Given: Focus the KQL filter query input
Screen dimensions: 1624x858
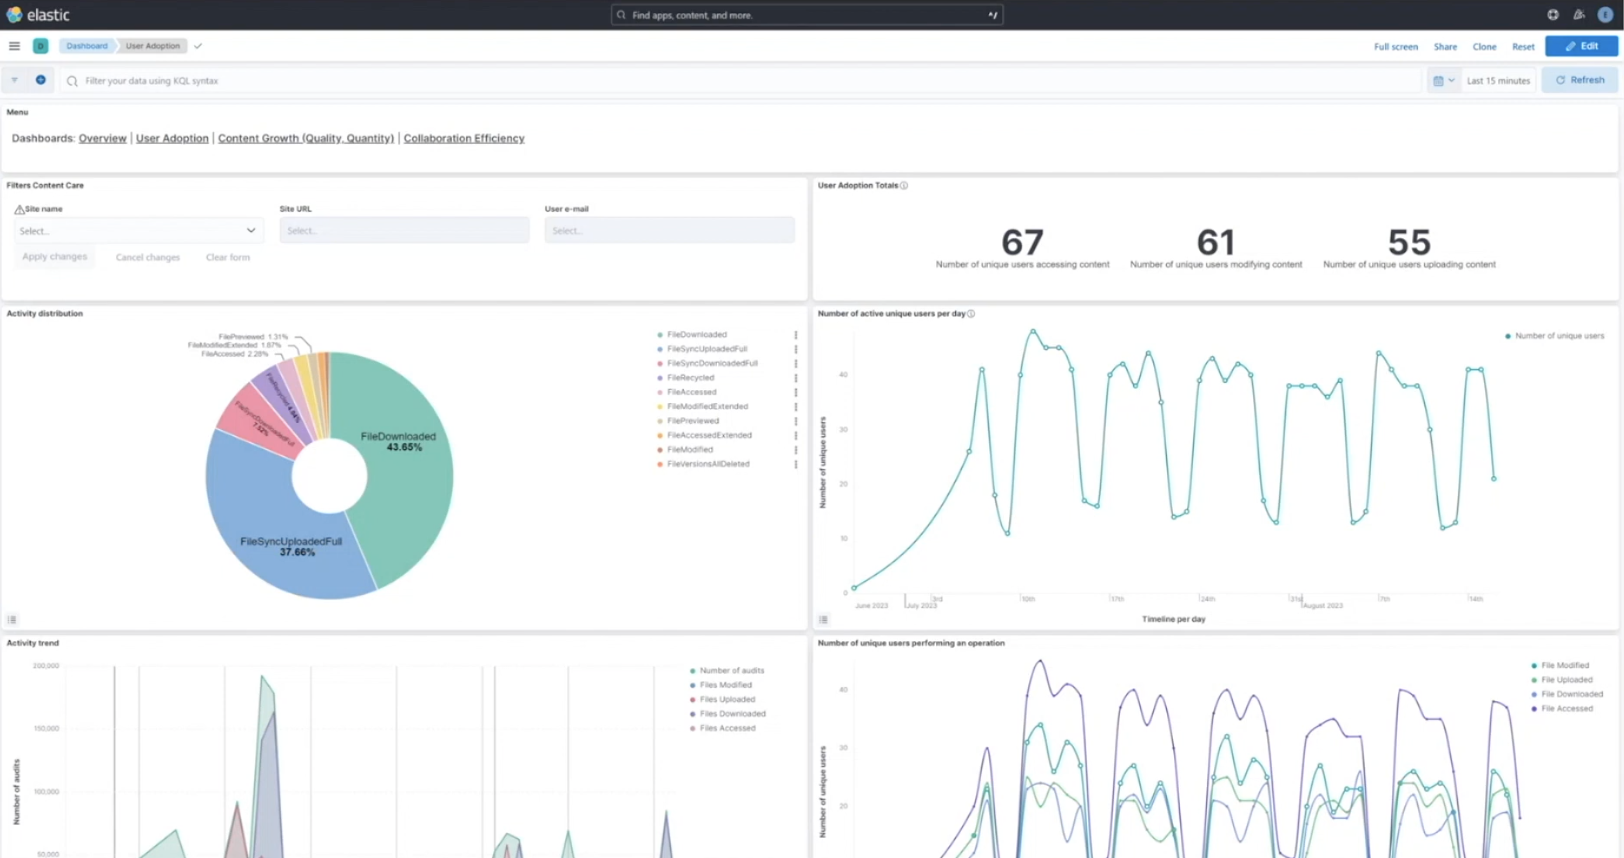Looking at the screenshot, I should point(740,81).
